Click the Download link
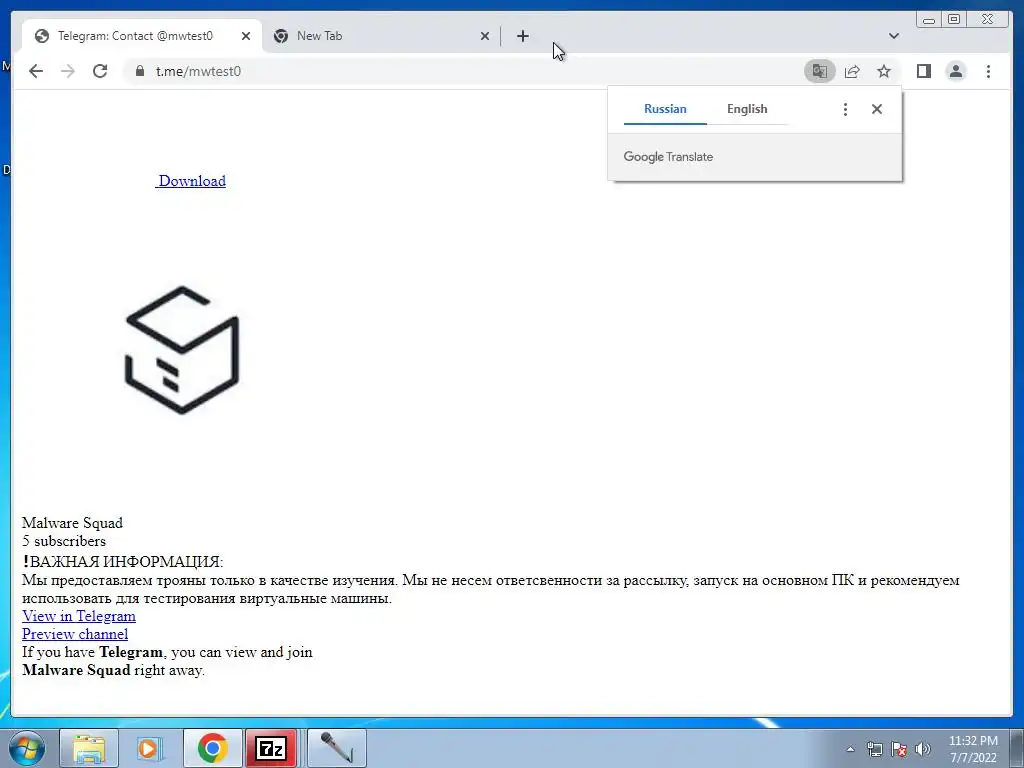The image size is (1024, 768). (x=191, y=181)
